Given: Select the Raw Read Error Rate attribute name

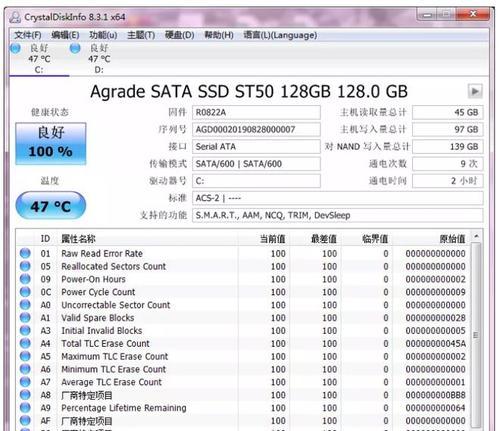Looking at the screenshot, I should tap(102, 254).
